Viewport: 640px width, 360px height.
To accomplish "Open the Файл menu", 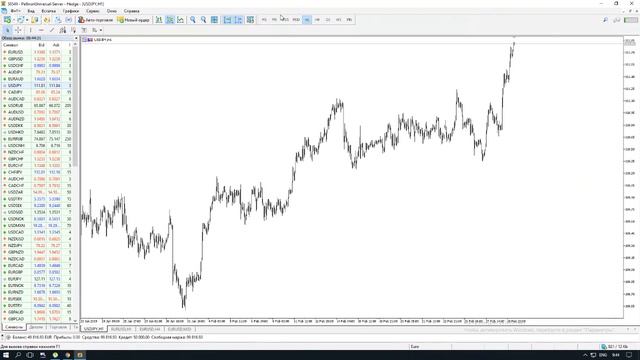I will point(16,11).
